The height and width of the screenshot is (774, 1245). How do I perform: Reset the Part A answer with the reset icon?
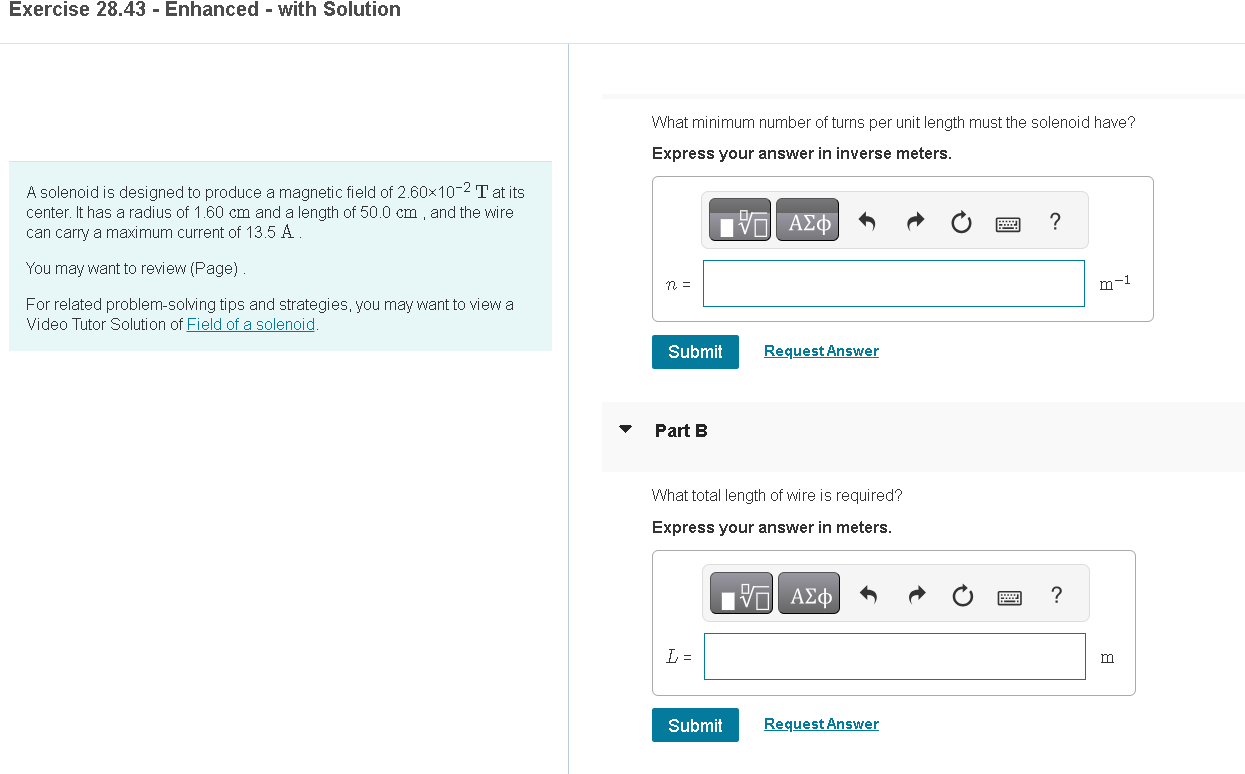(960, 223)
